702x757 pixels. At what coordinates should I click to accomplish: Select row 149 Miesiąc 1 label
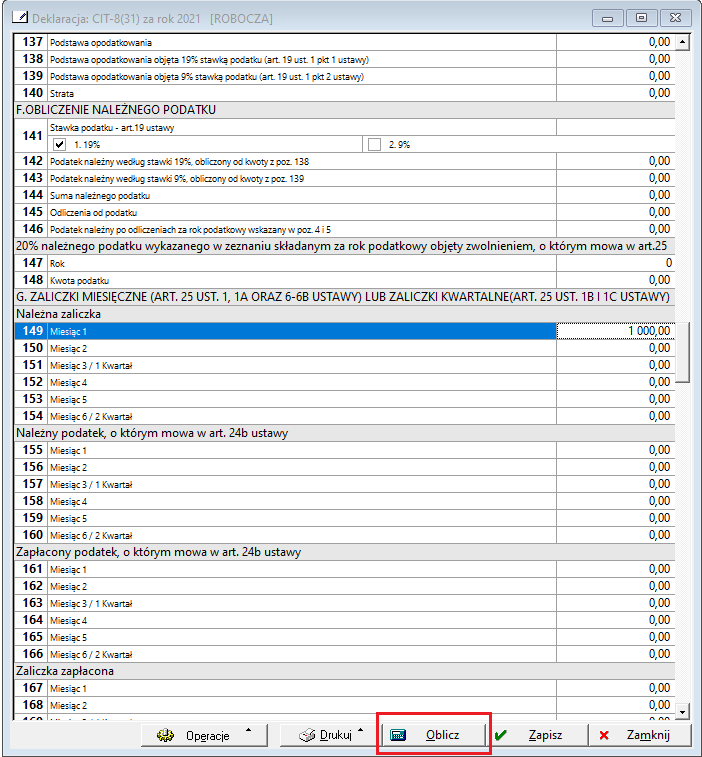[69, 332]
